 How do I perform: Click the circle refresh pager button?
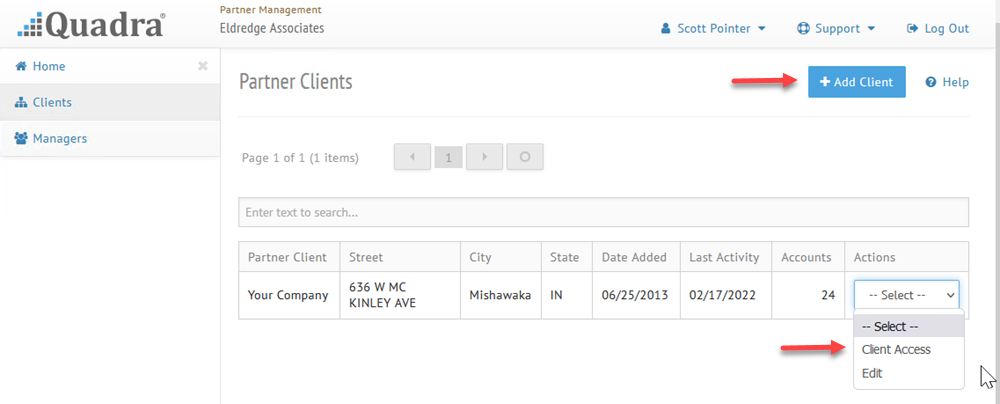(x=525, y=157)
